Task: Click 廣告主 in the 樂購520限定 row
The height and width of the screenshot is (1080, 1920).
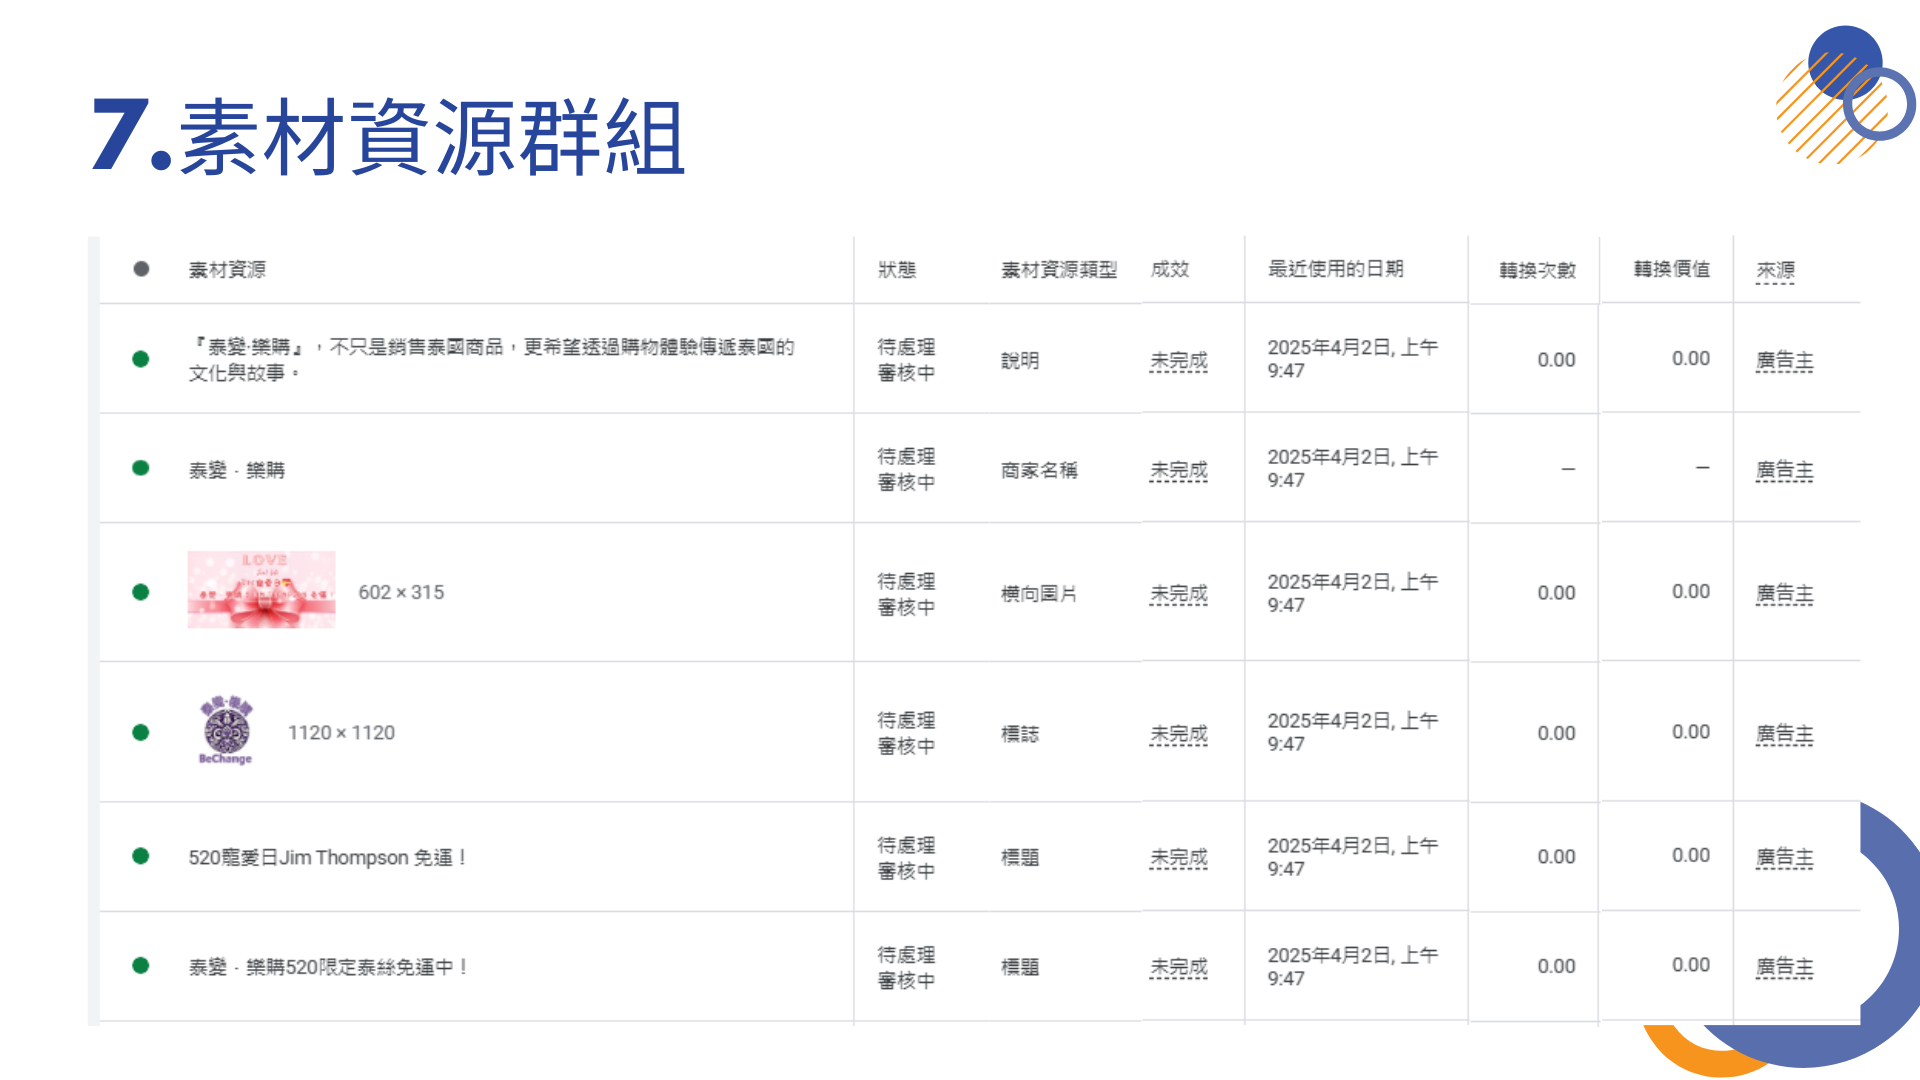Action: coord(1784,968)
